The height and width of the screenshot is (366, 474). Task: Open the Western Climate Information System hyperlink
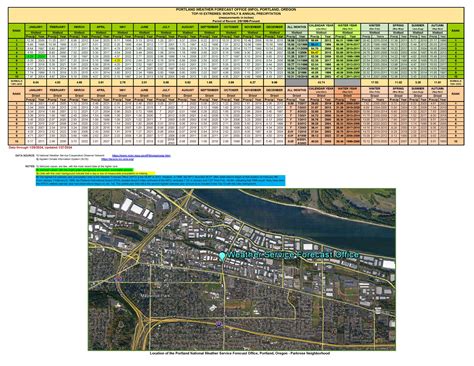tap(118, 159)
